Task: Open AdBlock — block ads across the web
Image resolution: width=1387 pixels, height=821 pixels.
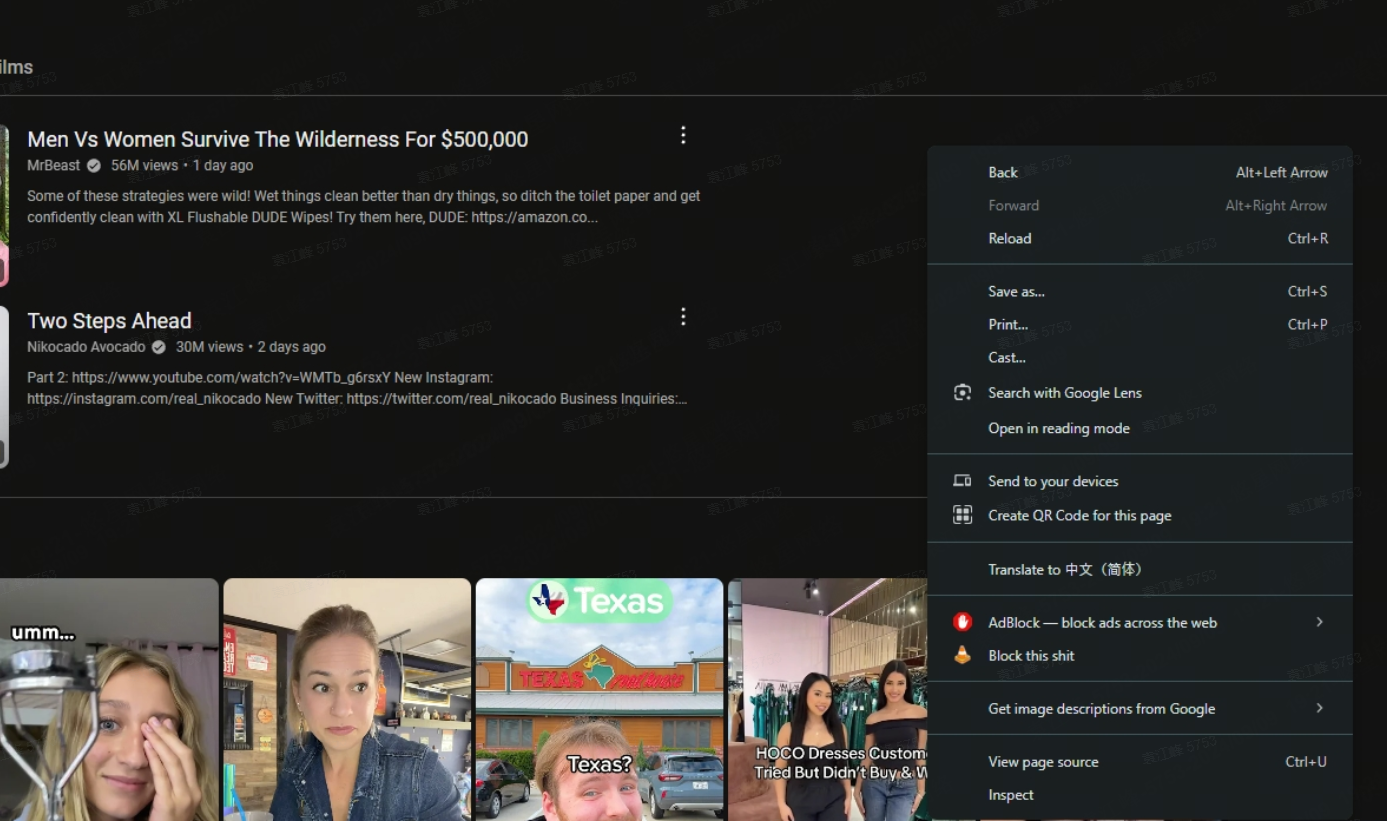Action: (1140, 622)
